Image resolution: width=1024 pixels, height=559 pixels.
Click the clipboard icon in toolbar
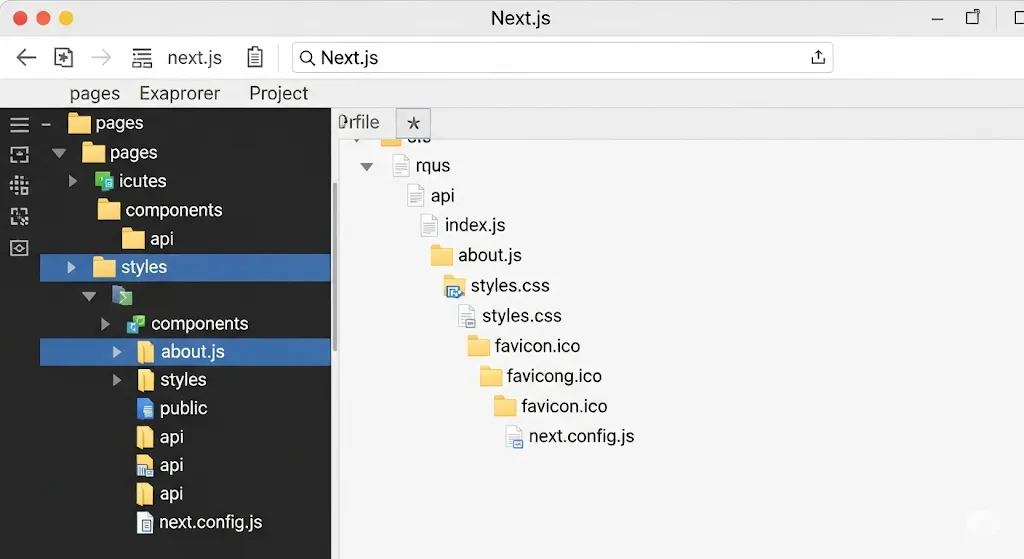pos(255,57)
